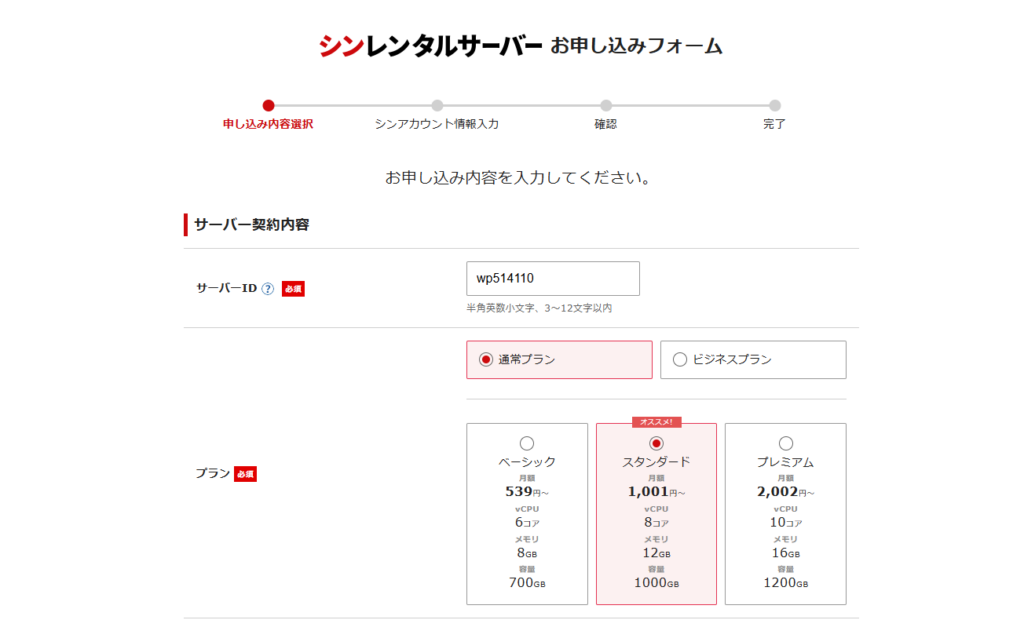
Task: Click the シンアカウント情報入力 step dot
Action: click(437, 105)
